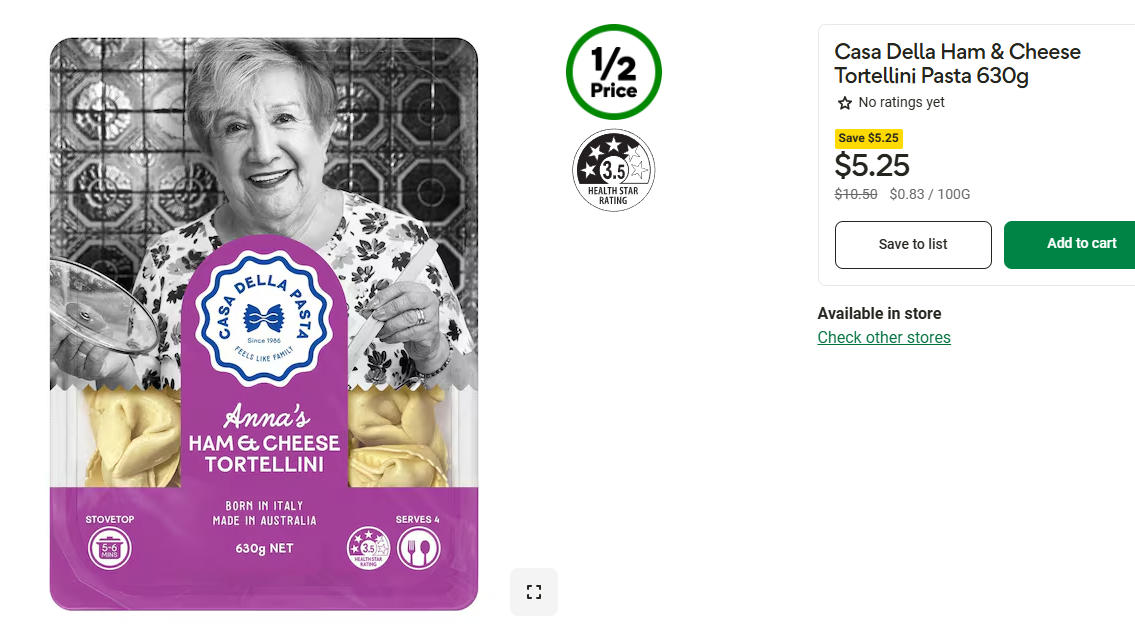Click Anna's Ham & Cheese Tortellini label text
The height and width of the screenshot is (637, 1135).
click(264, 439)
